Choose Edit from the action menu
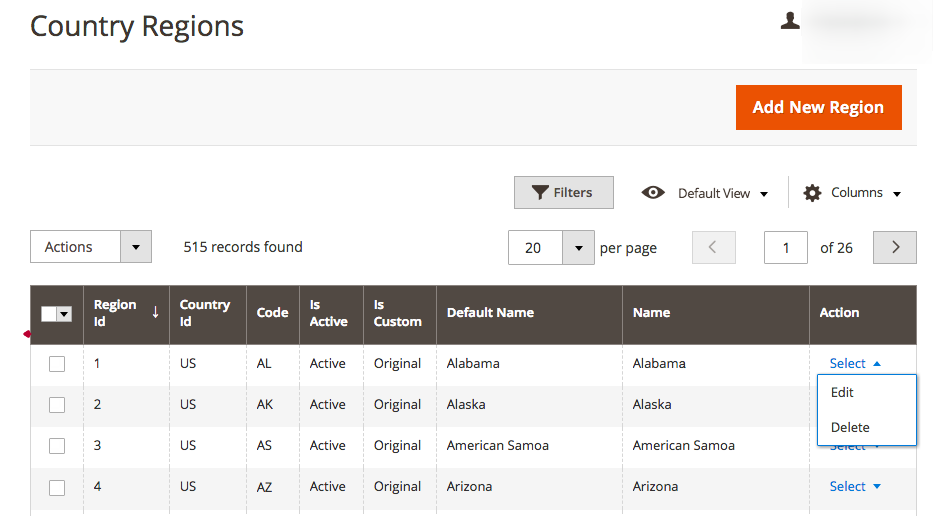933x516 pixels. 867,392
